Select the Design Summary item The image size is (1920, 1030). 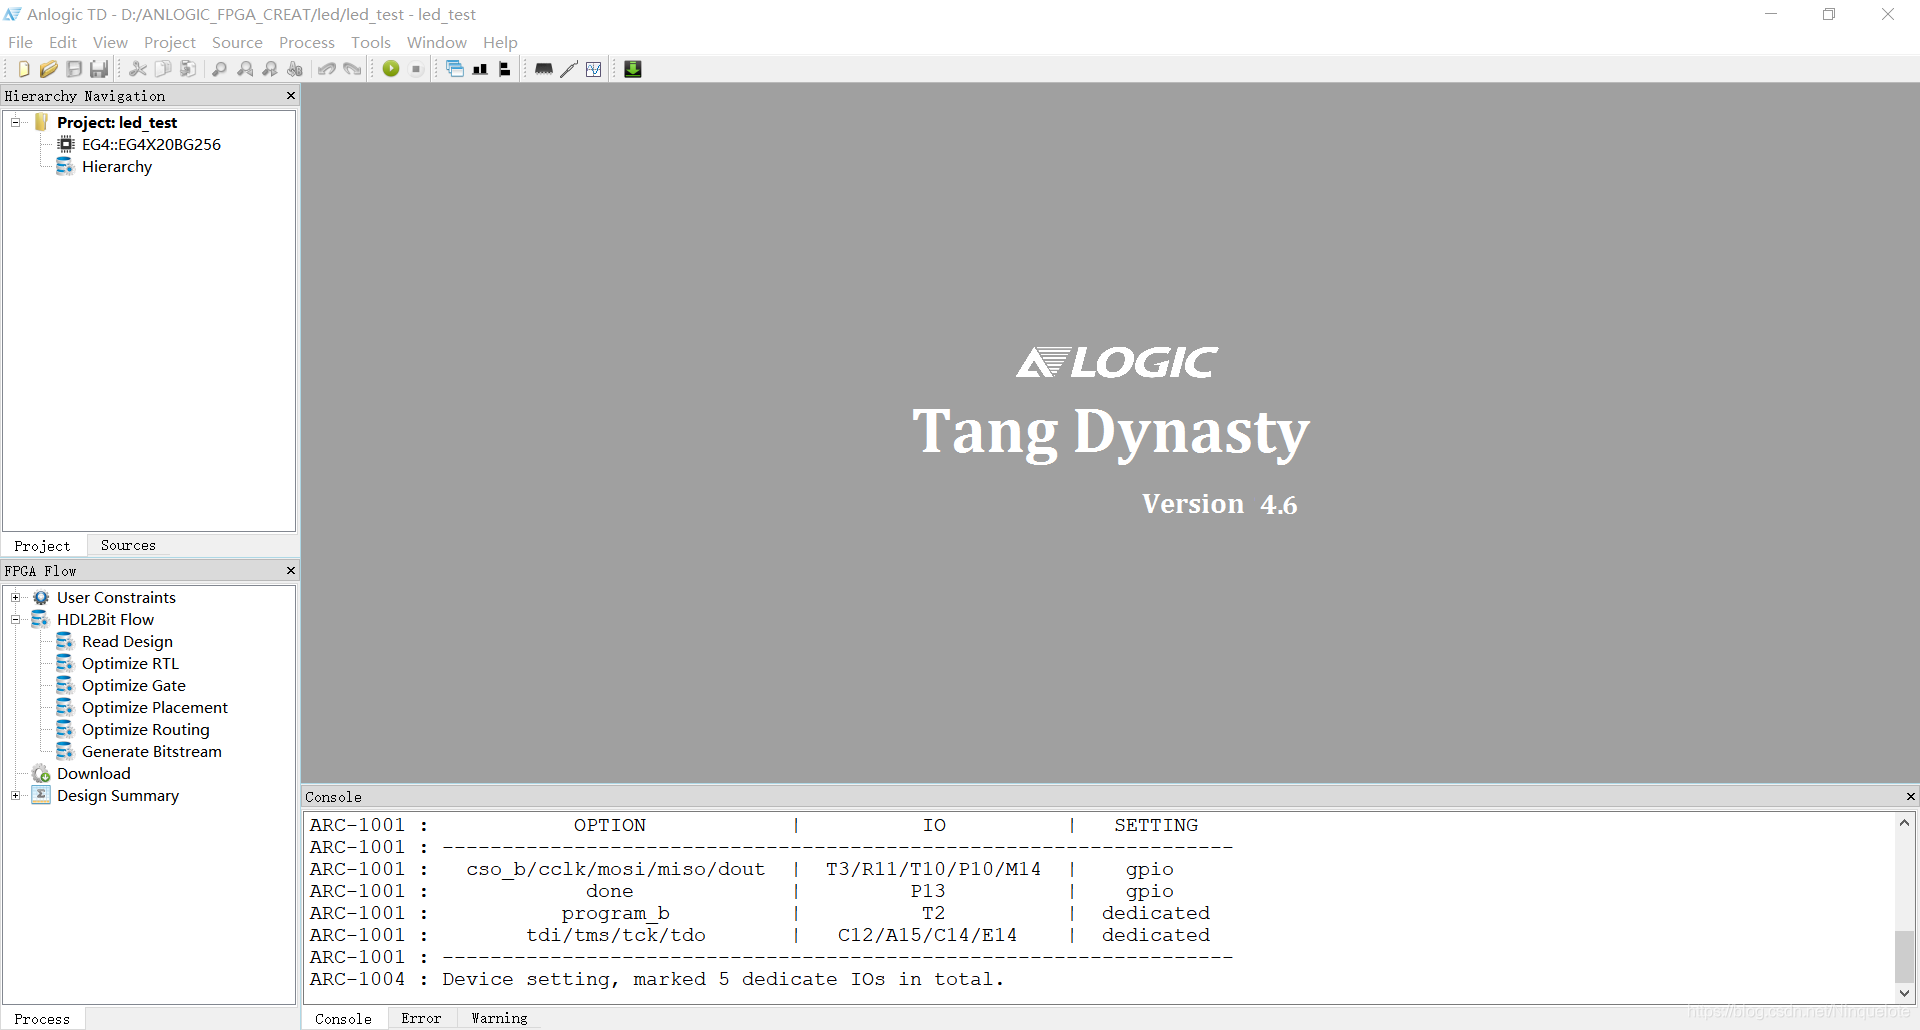click(x=106, y=795)
